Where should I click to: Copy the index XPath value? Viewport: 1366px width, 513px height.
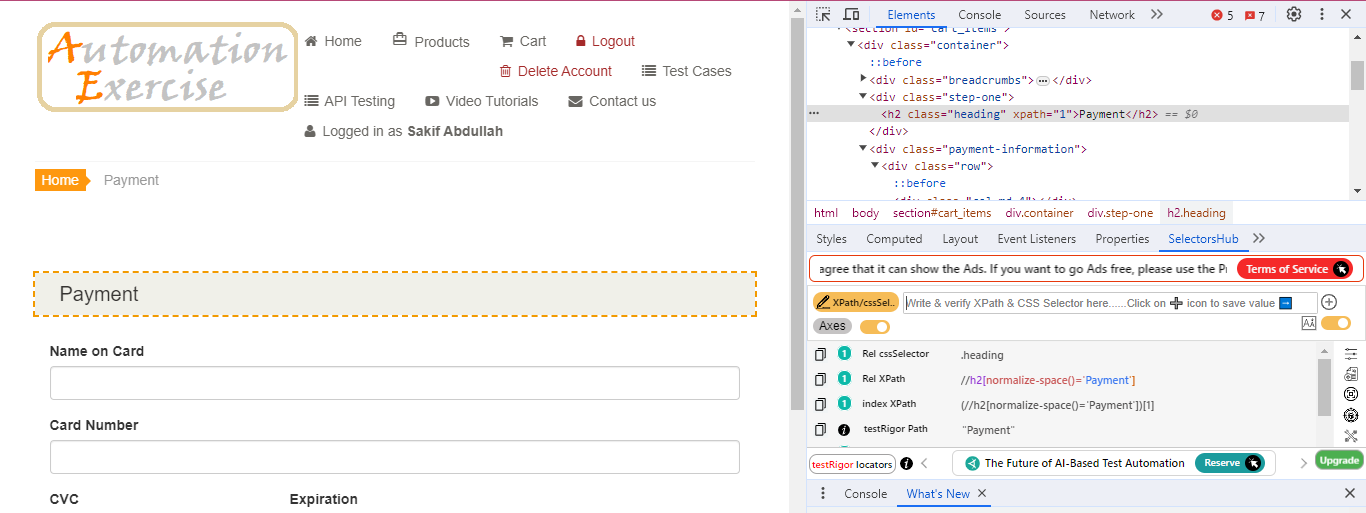pos(820,404)
